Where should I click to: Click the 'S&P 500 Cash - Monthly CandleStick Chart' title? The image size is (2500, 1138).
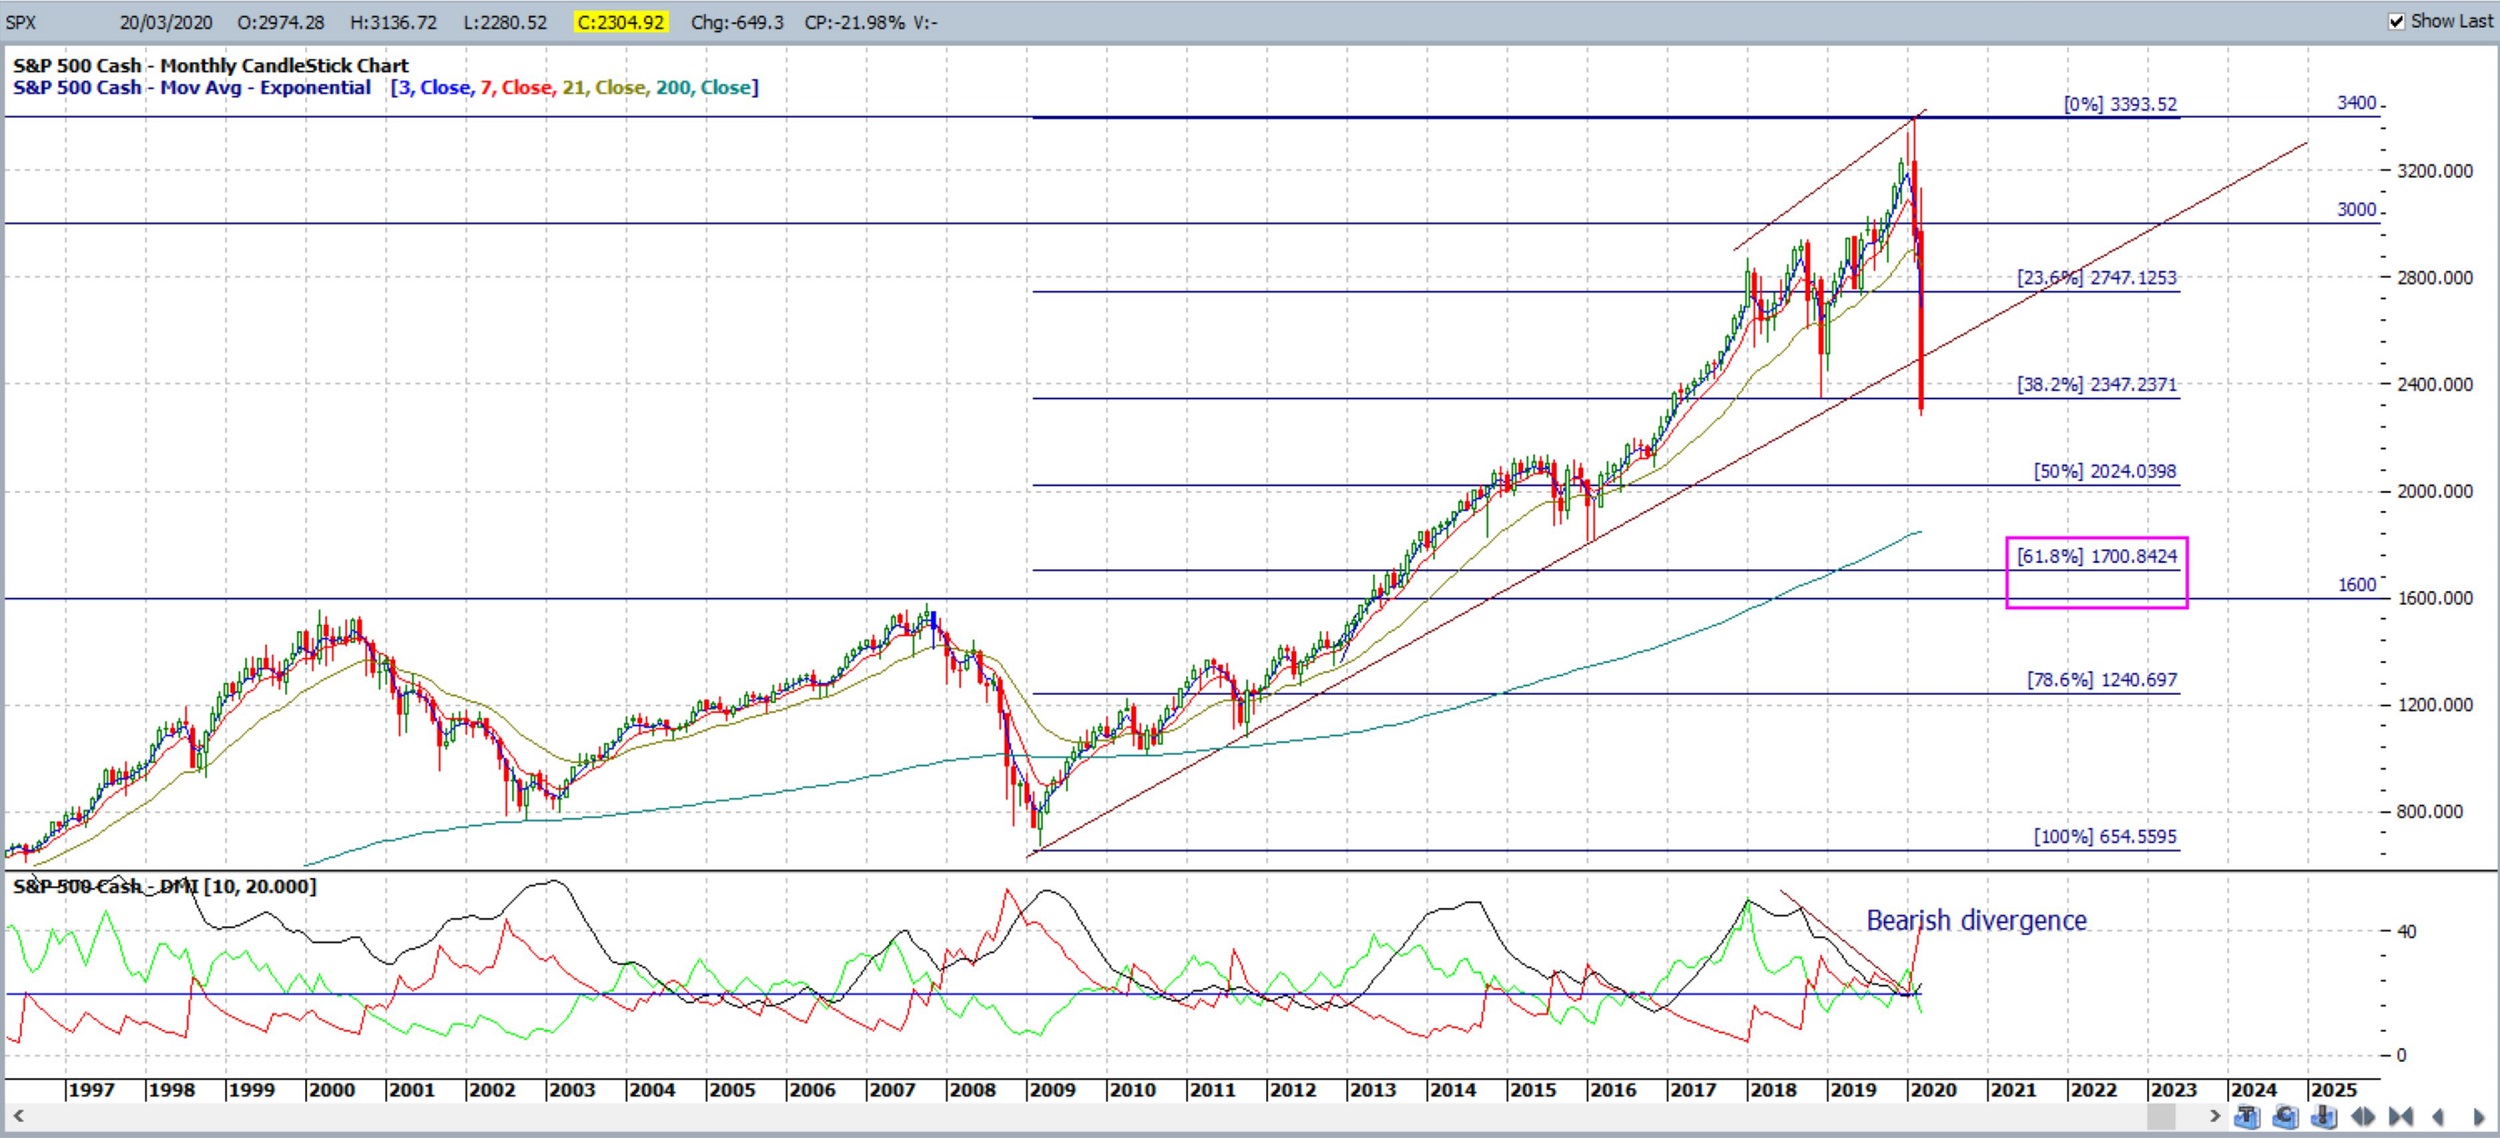(x=211, y=65)
